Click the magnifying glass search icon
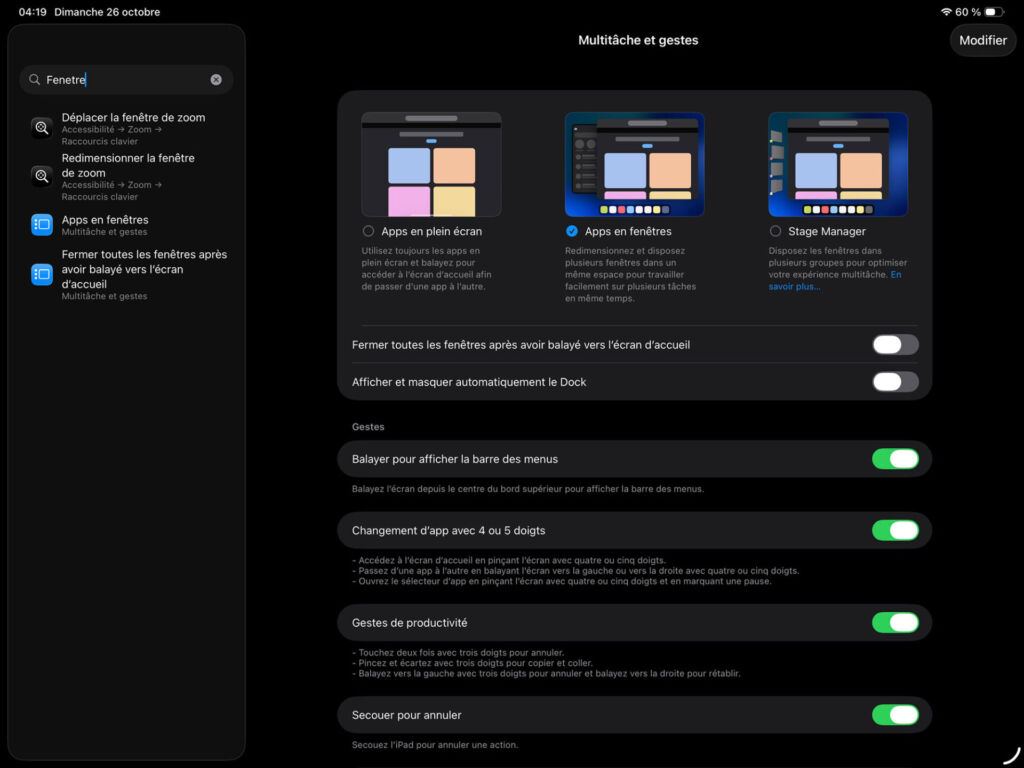Viewport: 1024px width, 768px height. tap(35, 80)
